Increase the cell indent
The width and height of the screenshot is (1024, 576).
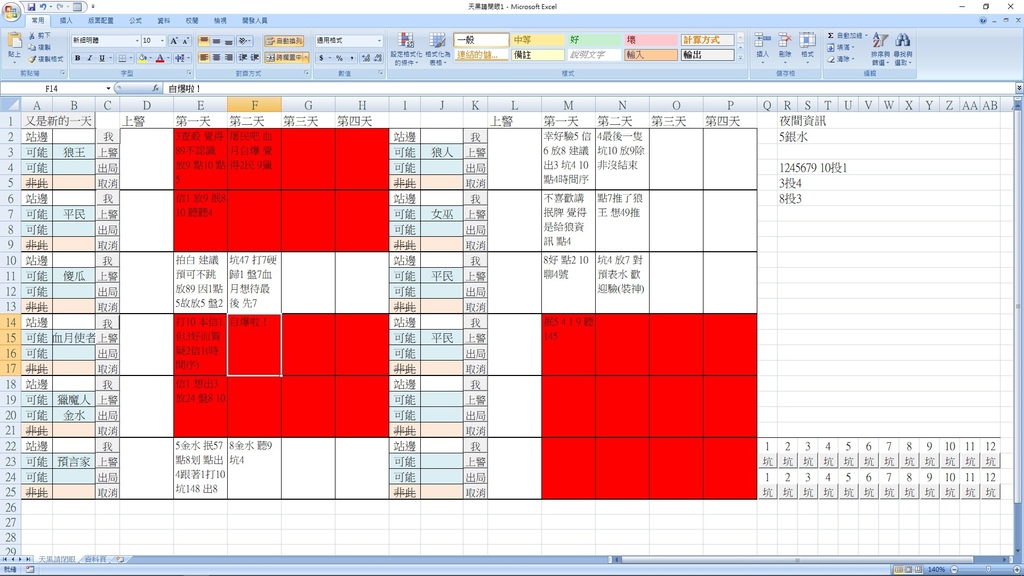point(255,57)
